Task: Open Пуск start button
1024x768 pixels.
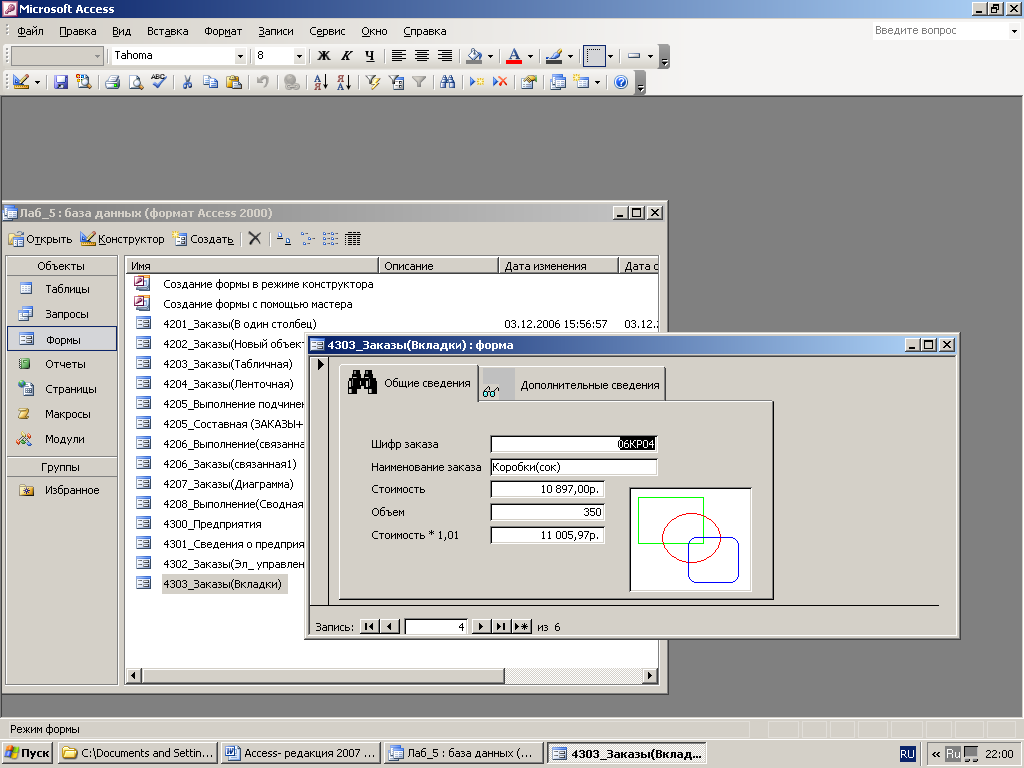Action: 27,754
